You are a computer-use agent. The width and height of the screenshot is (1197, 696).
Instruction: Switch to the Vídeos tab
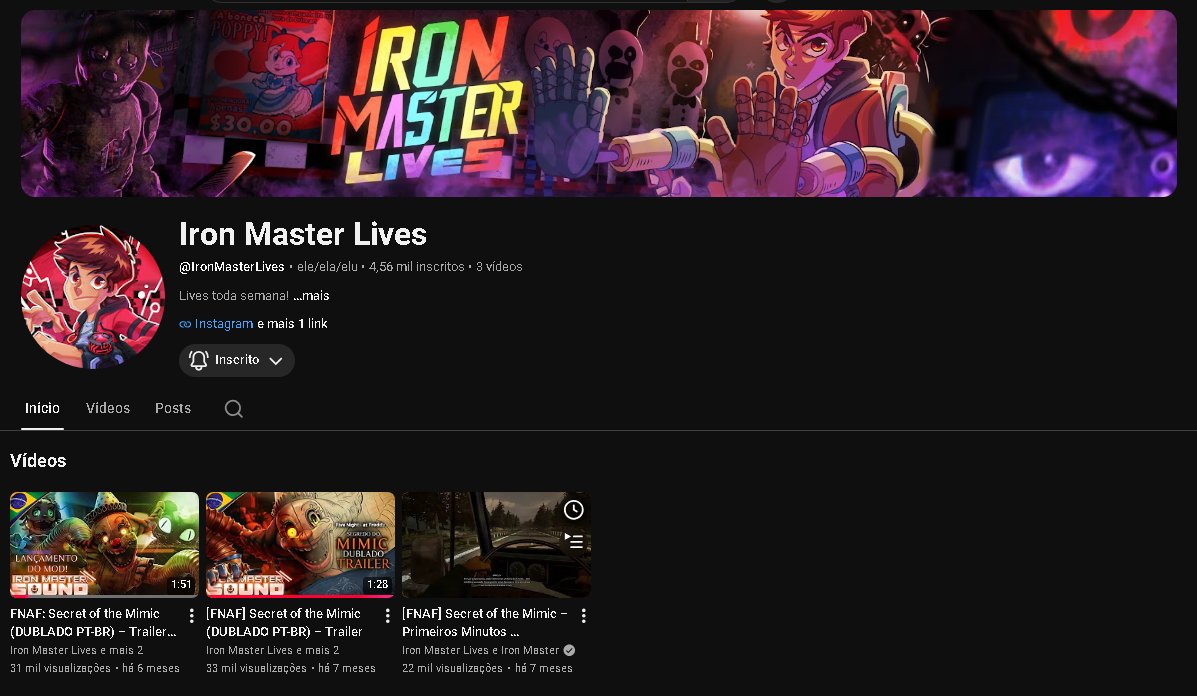pos(108,408)
